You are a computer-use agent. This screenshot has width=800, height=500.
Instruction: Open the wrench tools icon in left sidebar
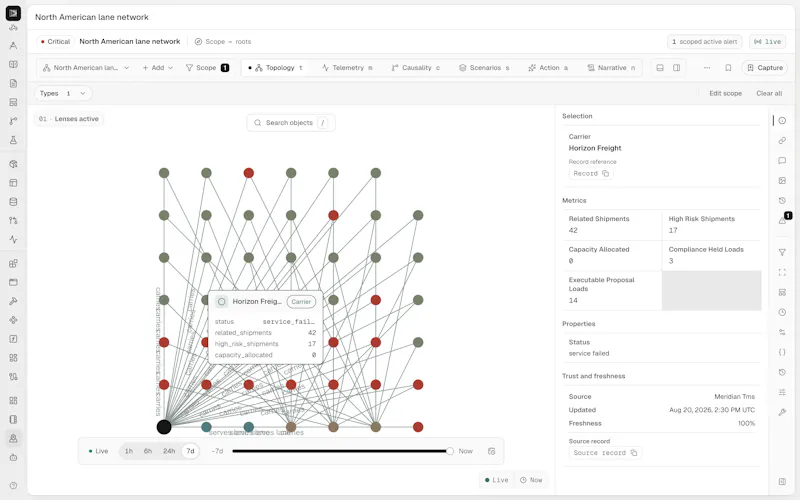click(13, 301)
